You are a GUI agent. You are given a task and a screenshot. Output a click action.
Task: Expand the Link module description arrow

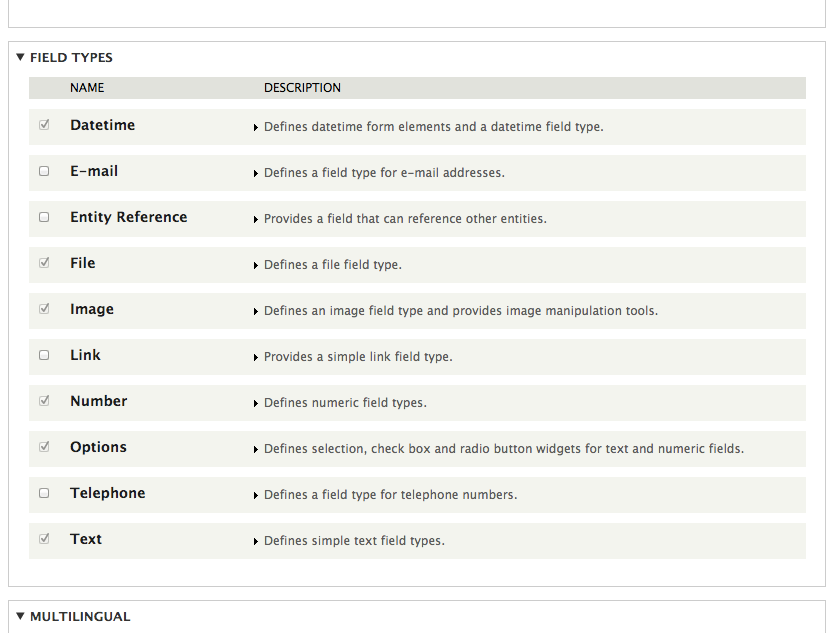coord(257,356)
